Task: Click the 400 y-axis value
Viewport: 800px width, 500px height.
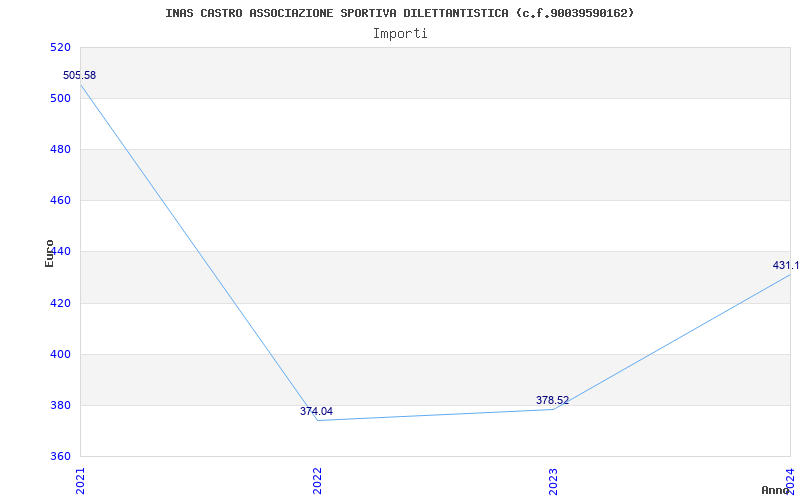Action: [x=60, y=354]
